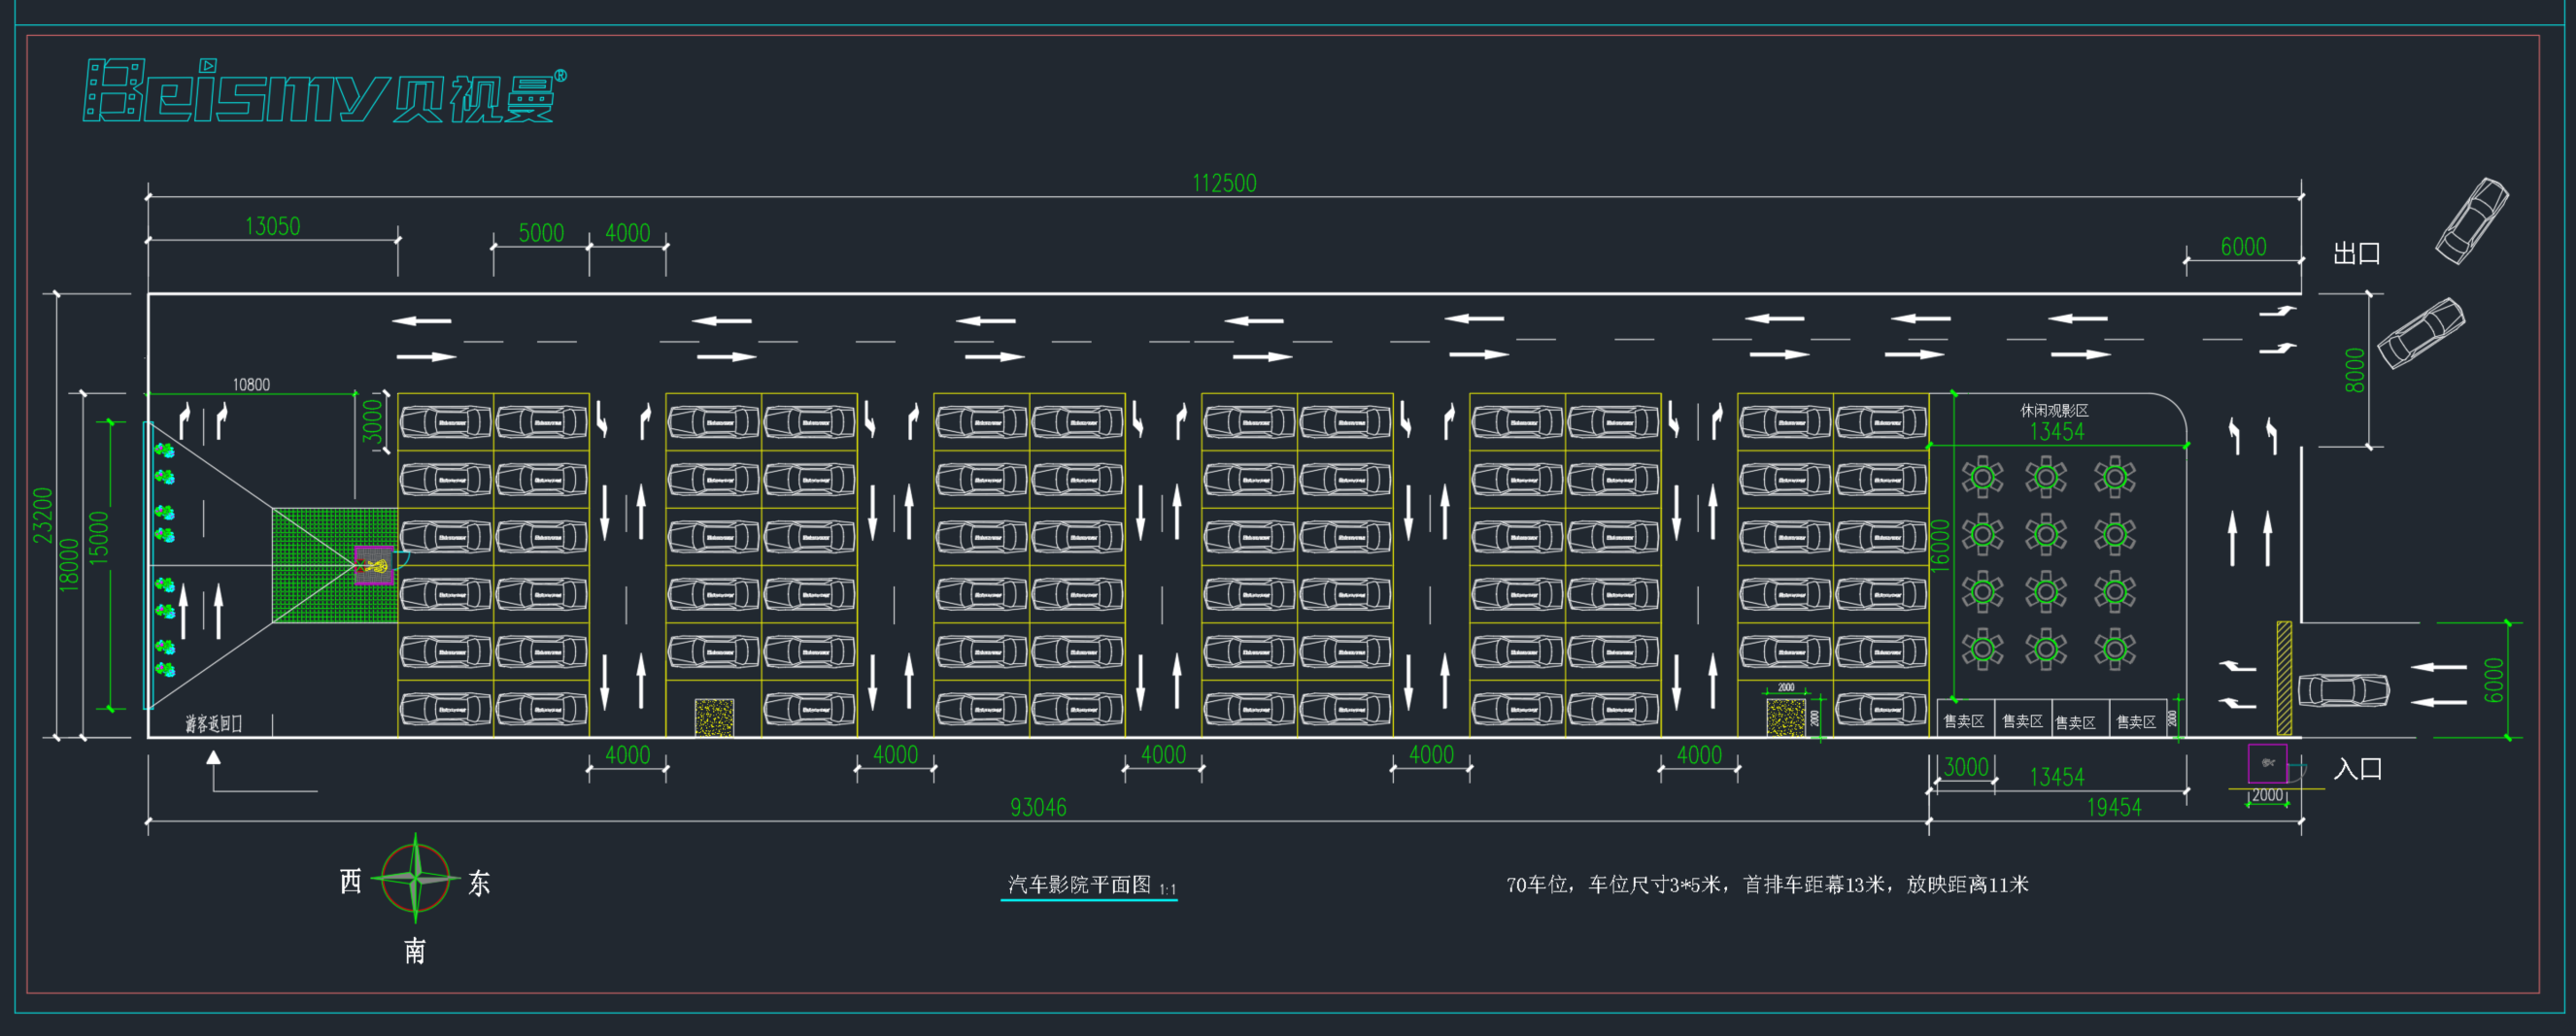
Task: Click the green hatched projection platform
Action: tap(335, 565)
